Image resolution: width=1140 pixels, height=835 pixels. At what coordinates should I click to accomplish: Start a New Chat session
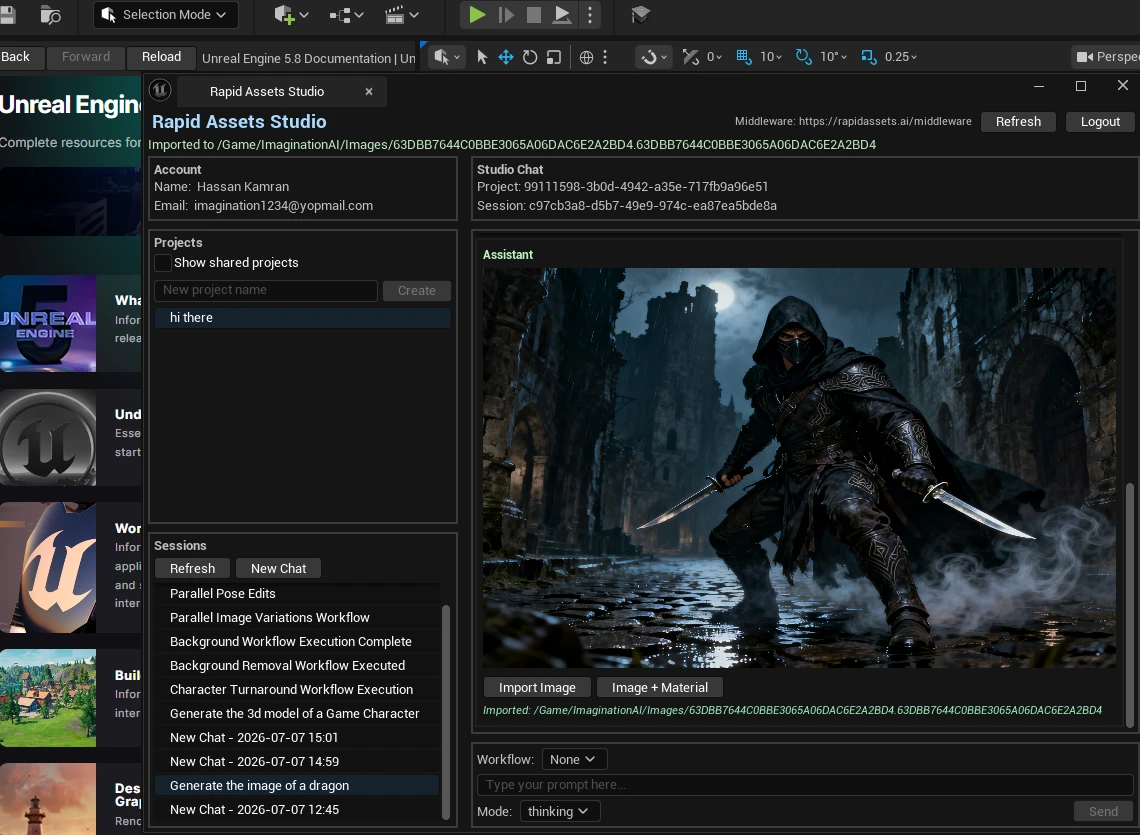coord(278,568)
